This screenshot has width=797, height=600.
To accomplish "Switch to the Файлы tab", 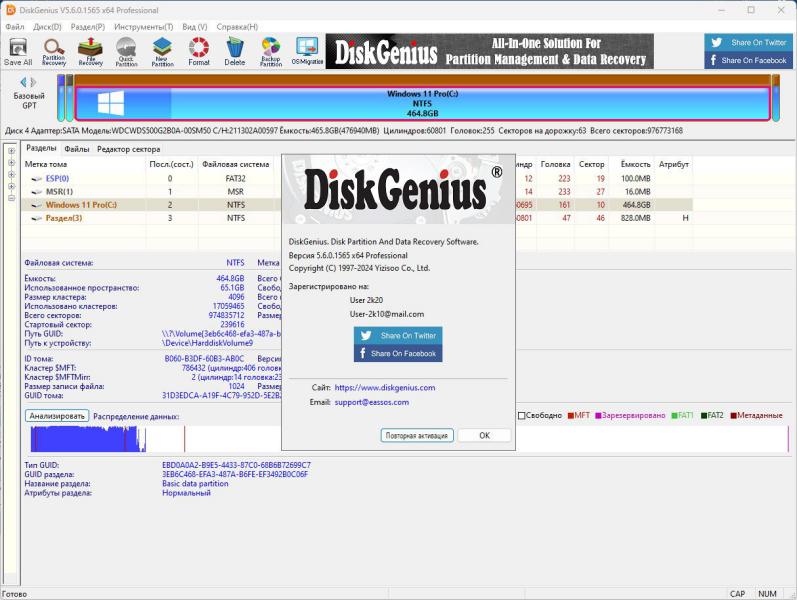I will coord(77,149).
